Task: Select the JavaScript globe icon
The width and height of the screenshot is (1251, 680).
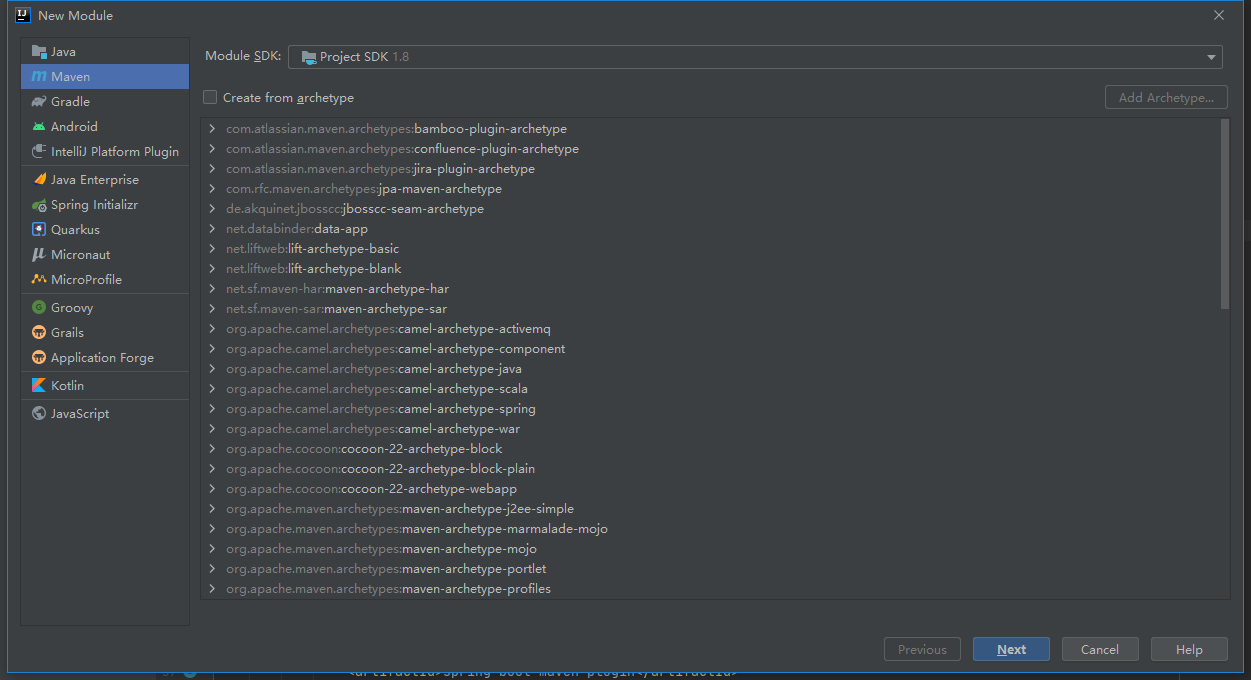Action: point(39,414)
